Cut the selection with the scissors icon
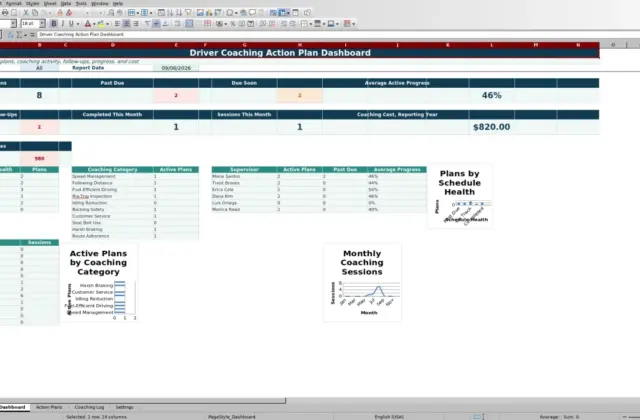The width and height of the screenshot is (640, 420). 26,13
